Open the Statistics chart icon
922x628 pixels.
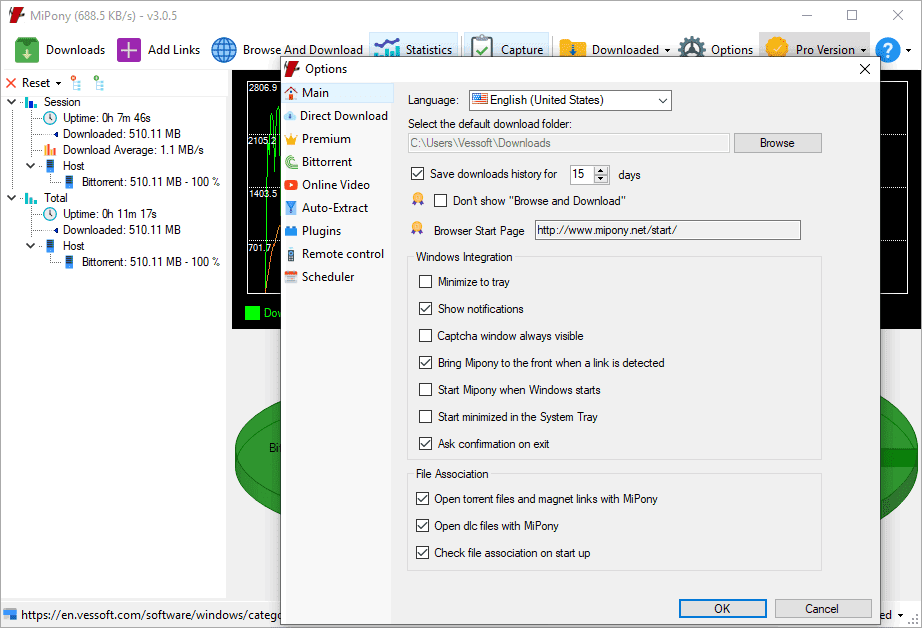tap(387, 48)
